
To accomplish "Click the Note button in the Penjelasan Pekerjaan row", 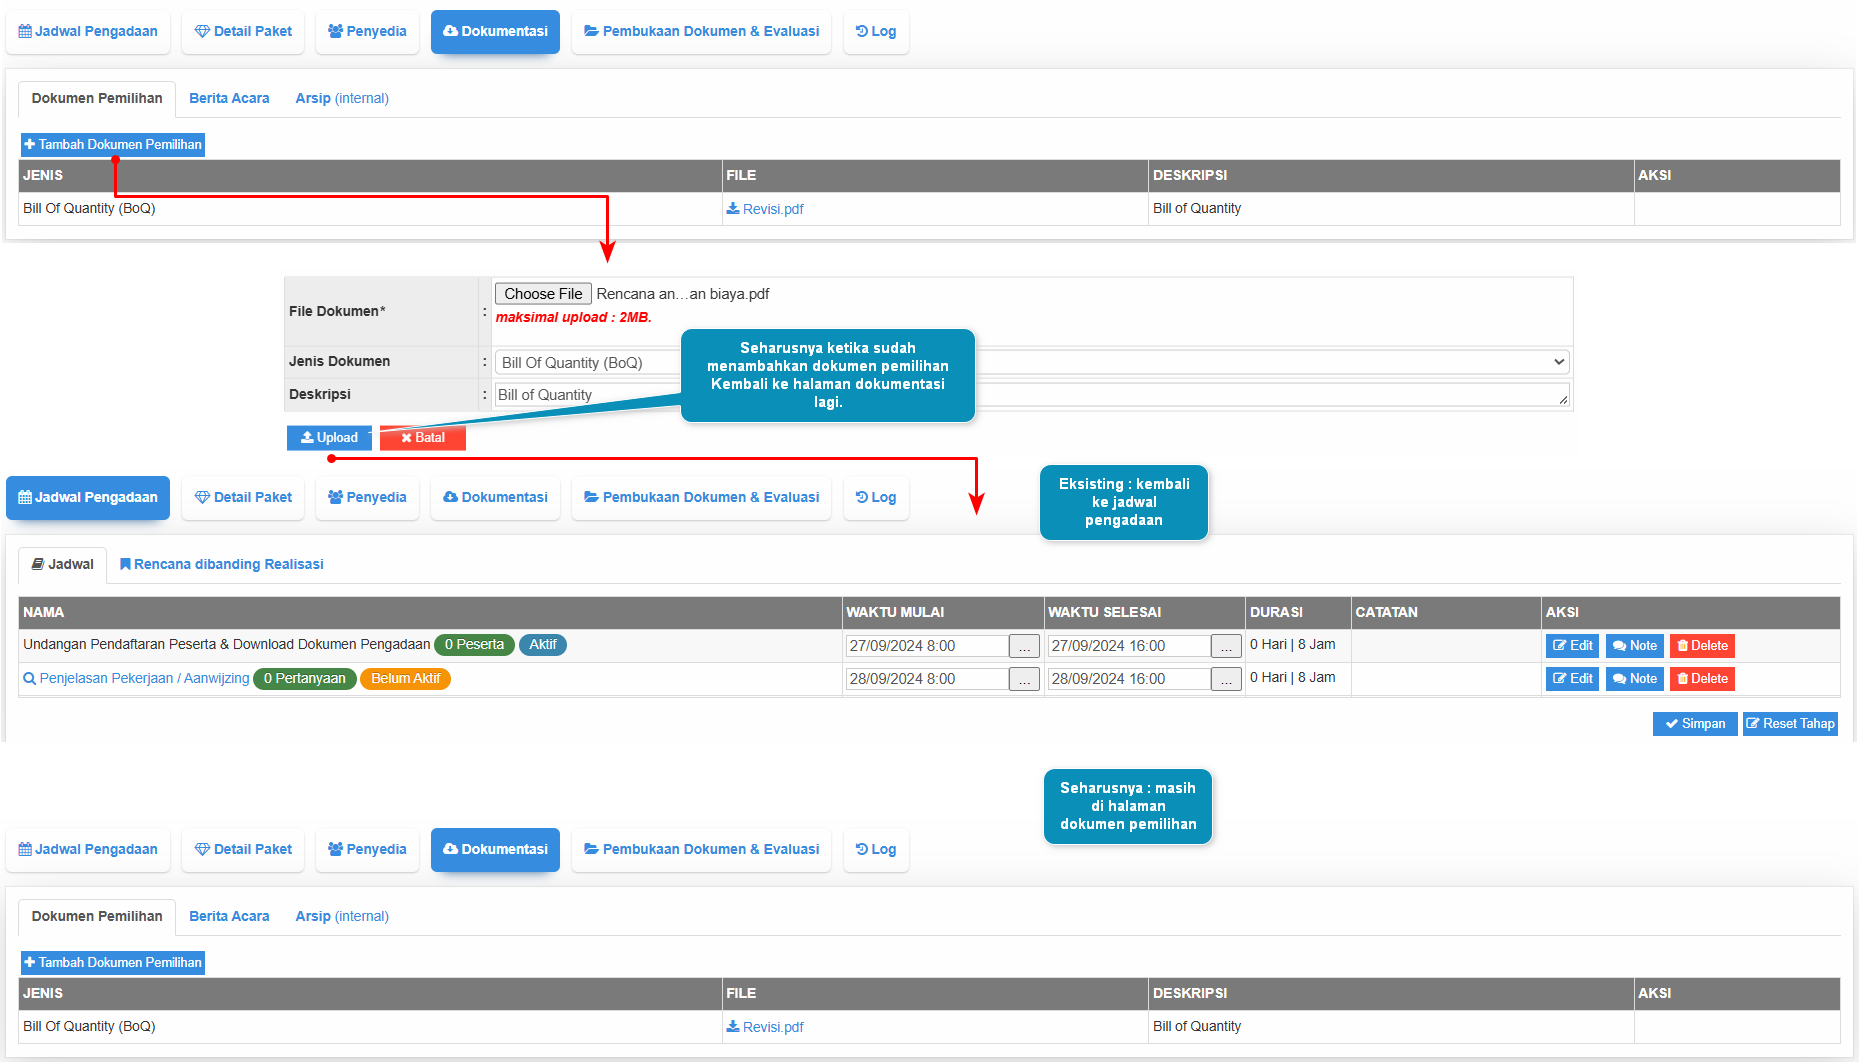I will tap(1635, 678).
